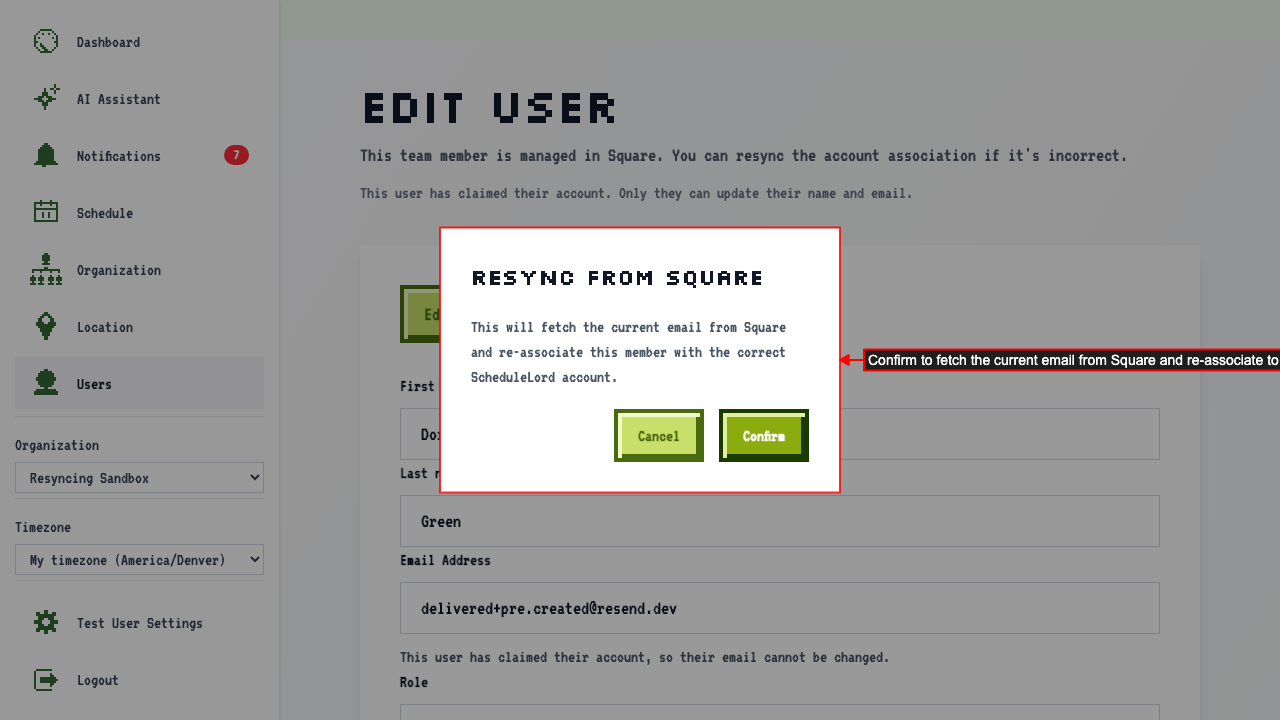Click the Edit User page heading
This screenshot has height=720, width=1280.
pos(489,108)
